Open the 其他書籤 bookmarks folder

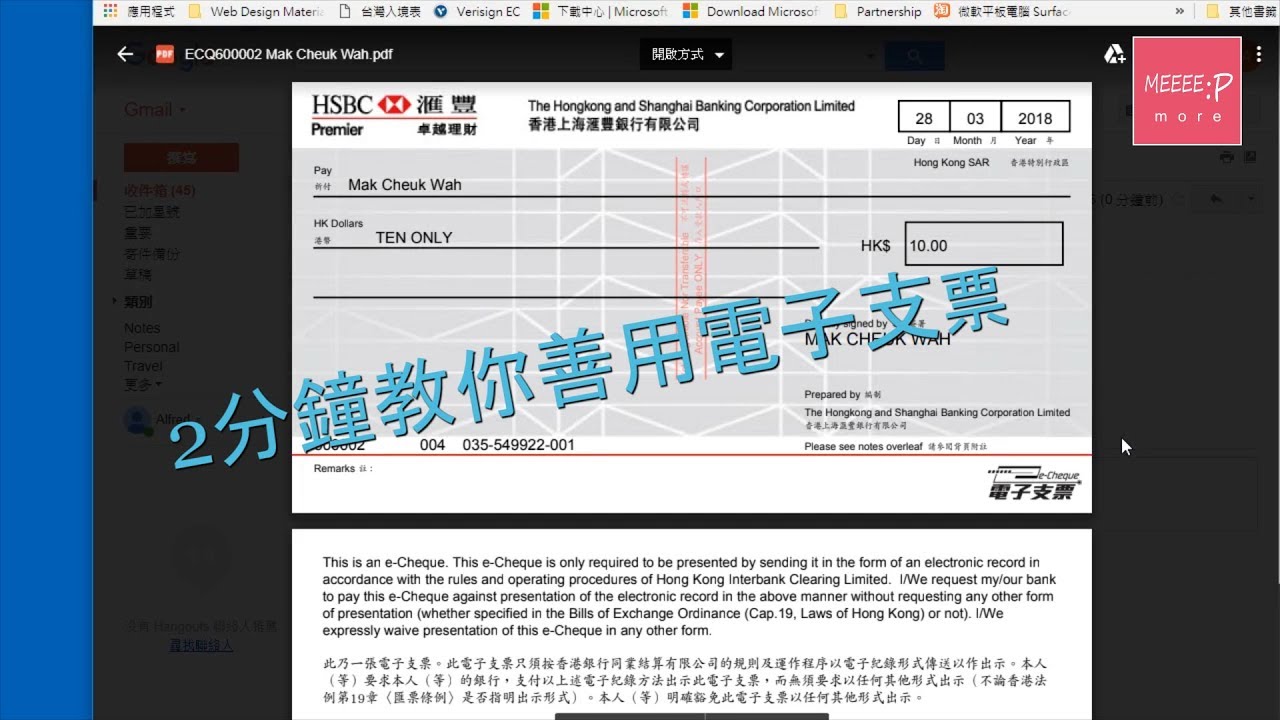1241,12
